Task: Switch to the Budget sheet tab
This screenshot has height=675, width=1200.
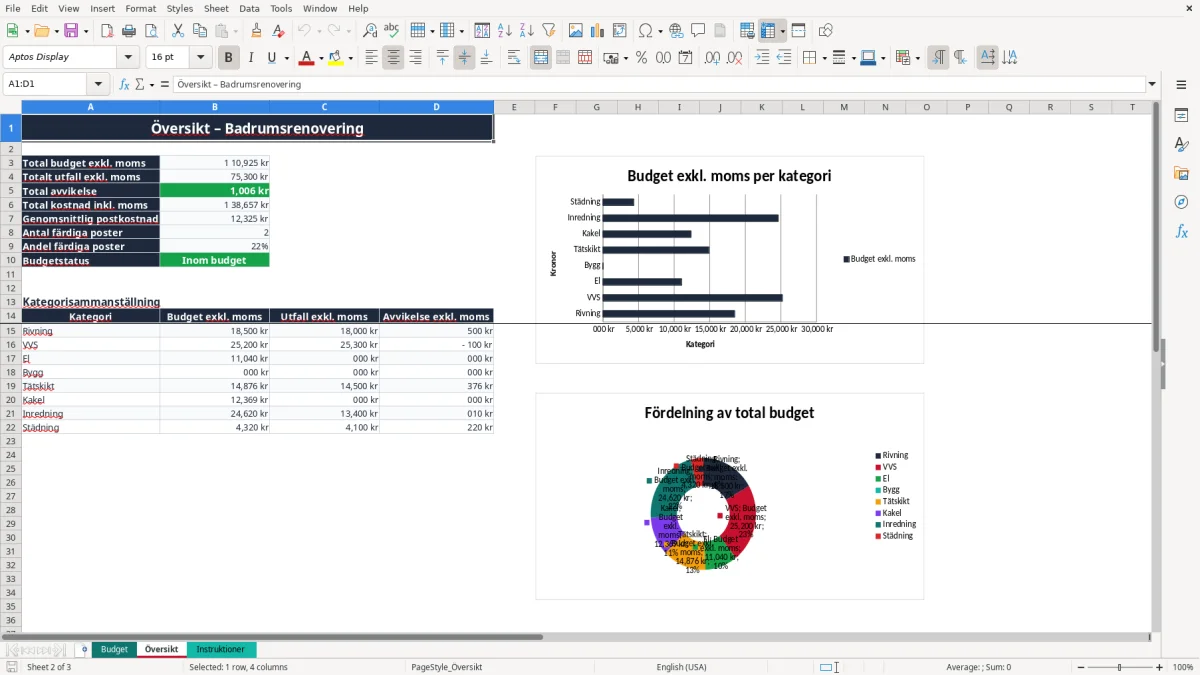Action: [x=114, y=650]
